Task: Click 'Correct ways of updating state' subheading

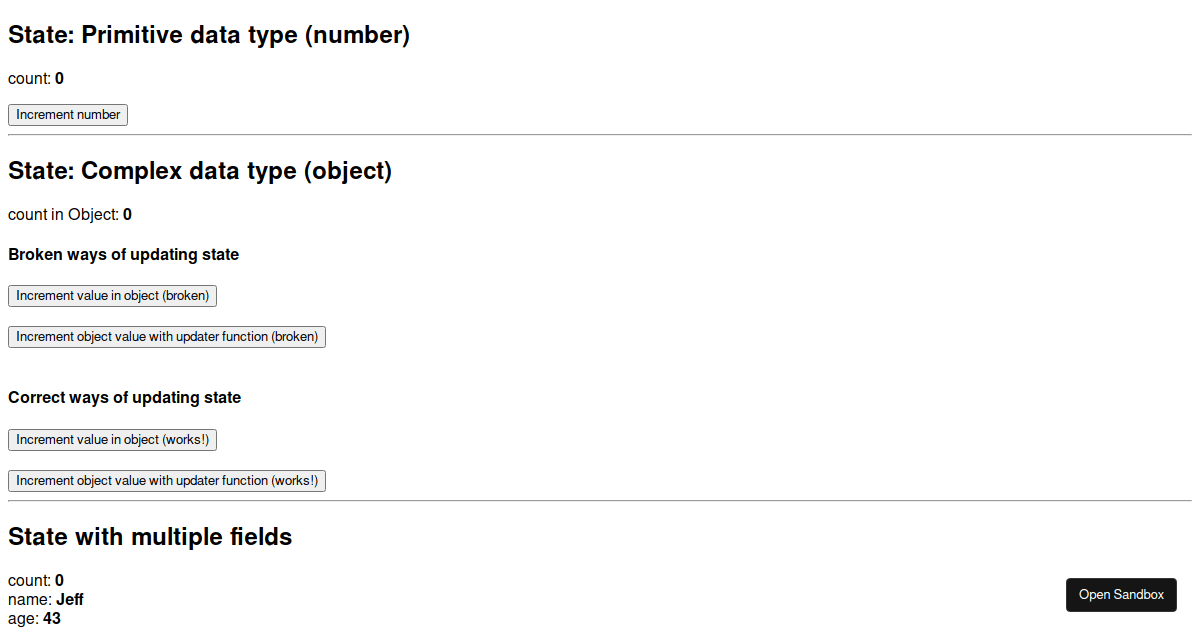Action: pos(124,398)
